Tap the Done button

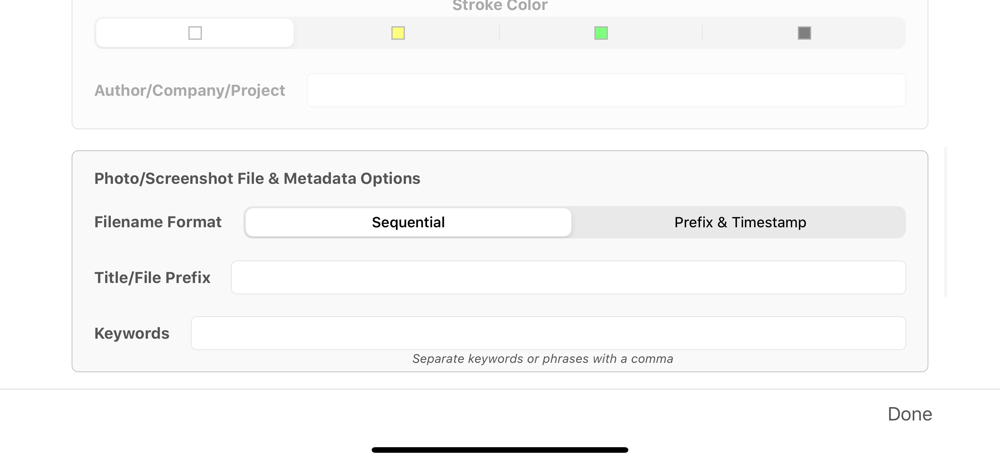(x=909, y=414)
